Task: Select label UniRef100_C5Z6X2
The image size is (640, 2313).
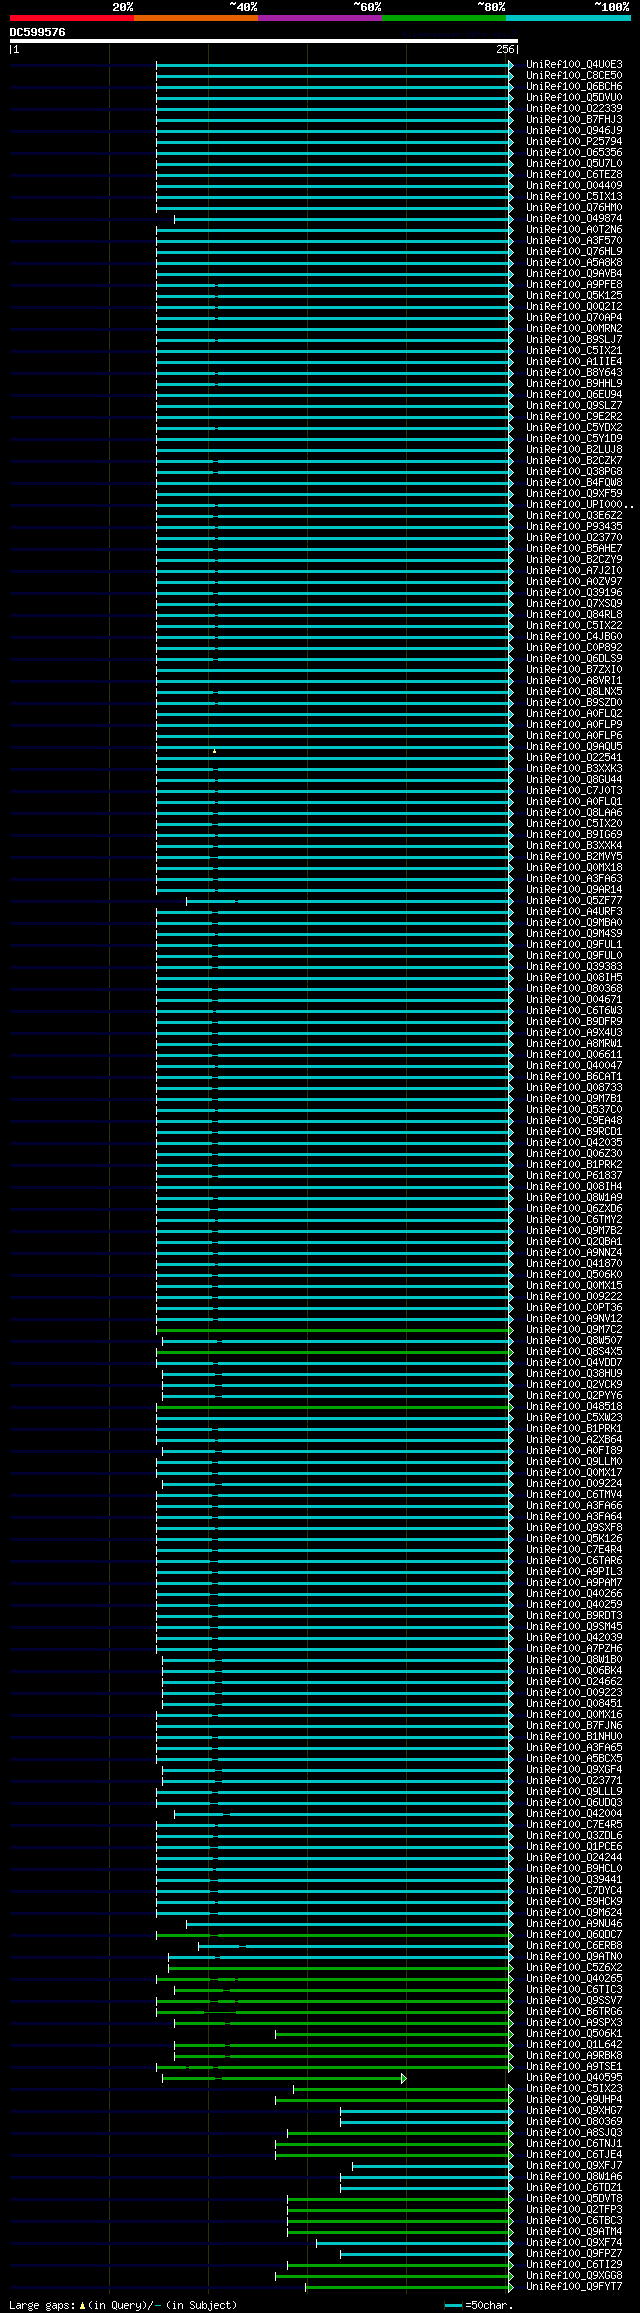Action: click(x=574, y=1968)
